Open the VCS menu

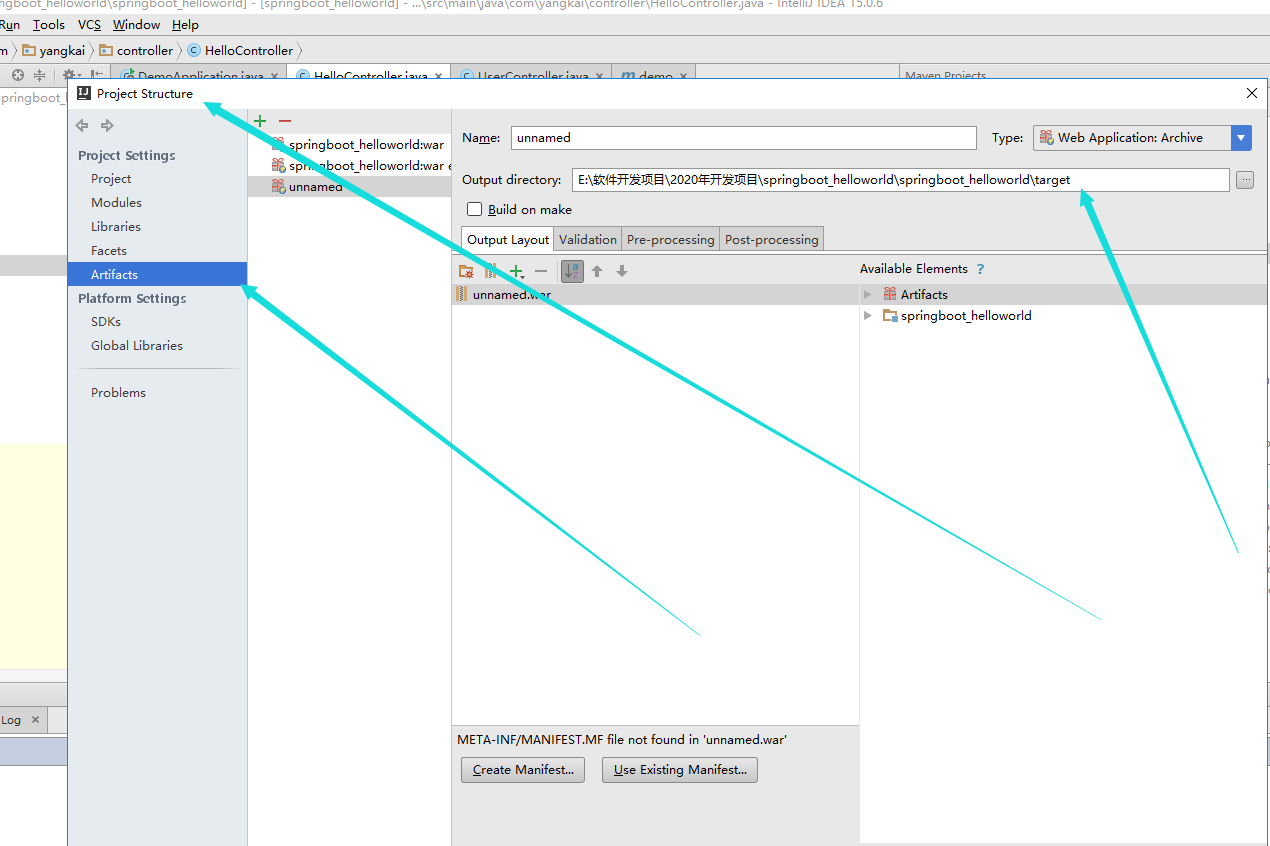click(x=89, y=25)
